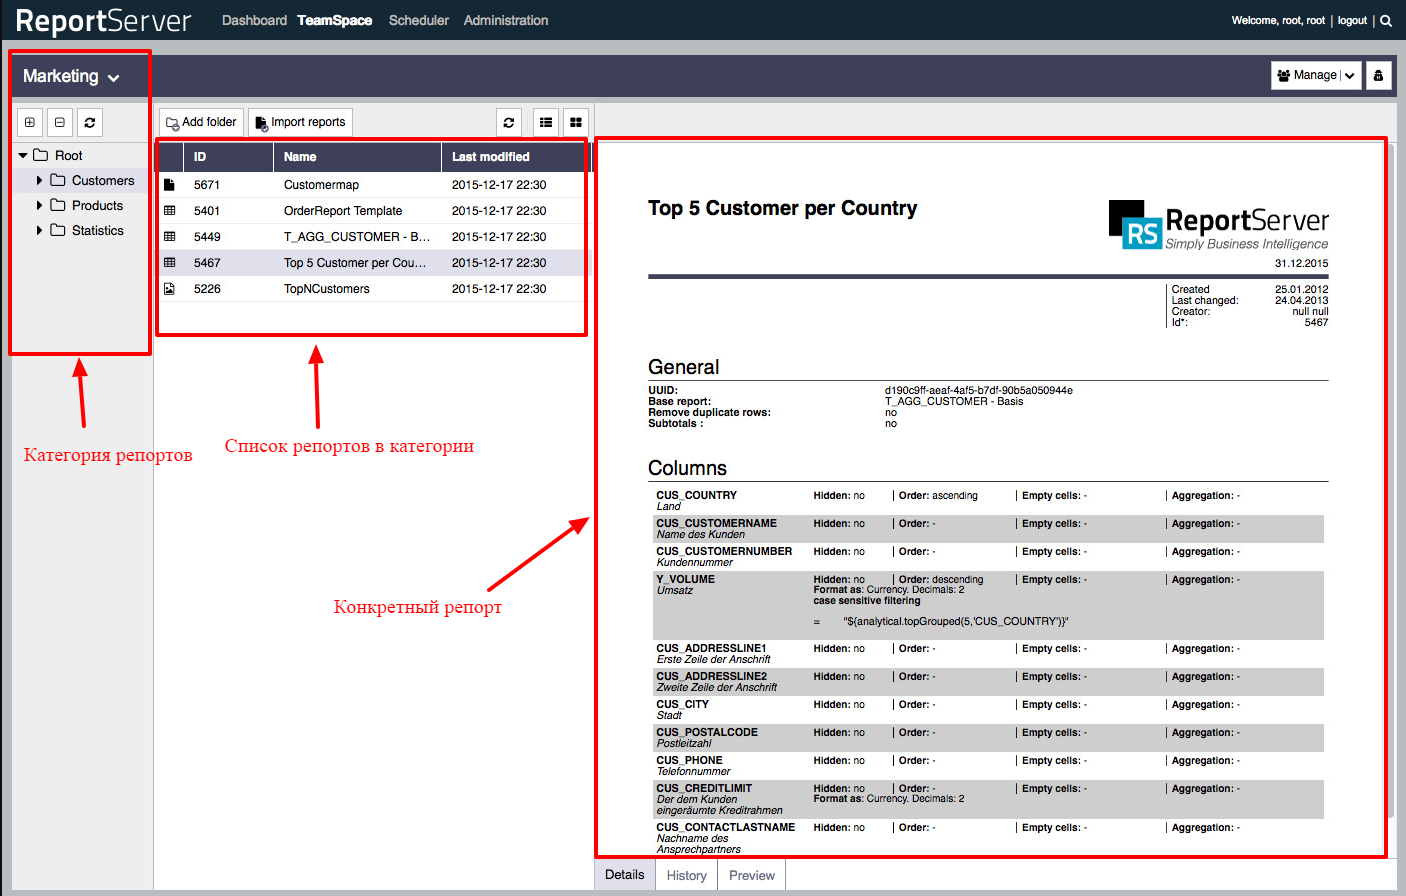Viewport: 1406px width, 896px height.
Task: Sort by the ID column header
Action: pos(228,157)
